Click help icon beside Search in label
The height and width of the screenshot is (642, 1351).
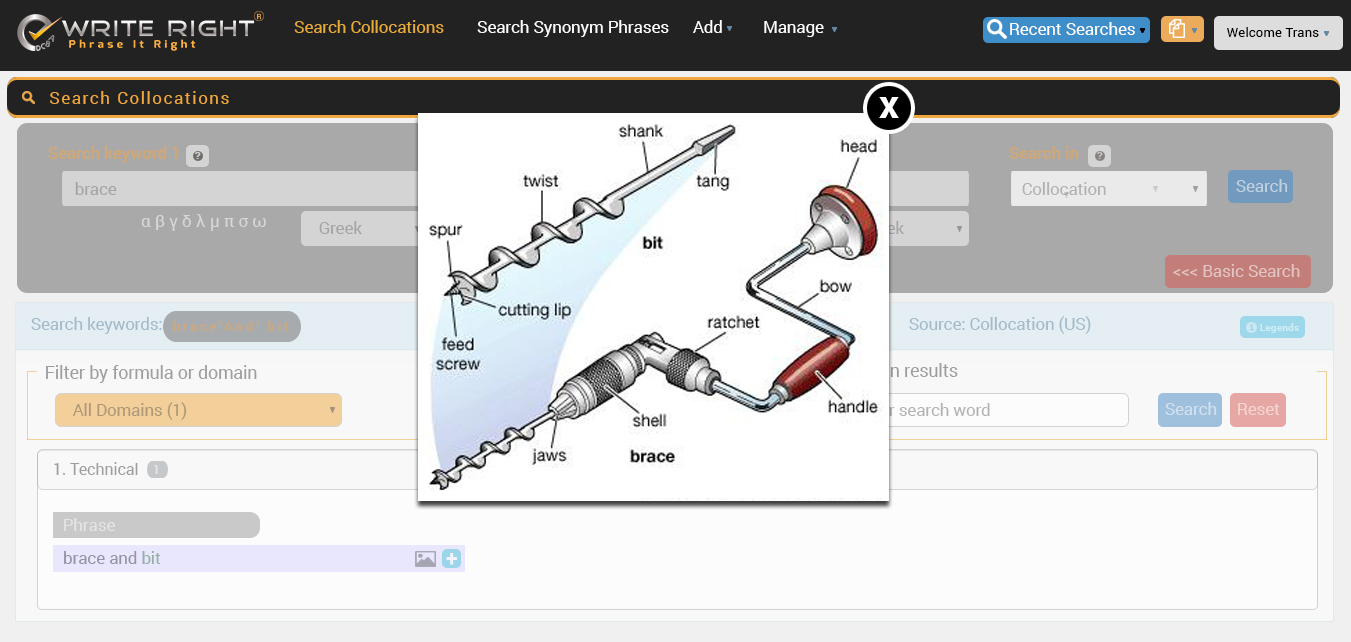pyautogui.click(x=1099, y=156)
